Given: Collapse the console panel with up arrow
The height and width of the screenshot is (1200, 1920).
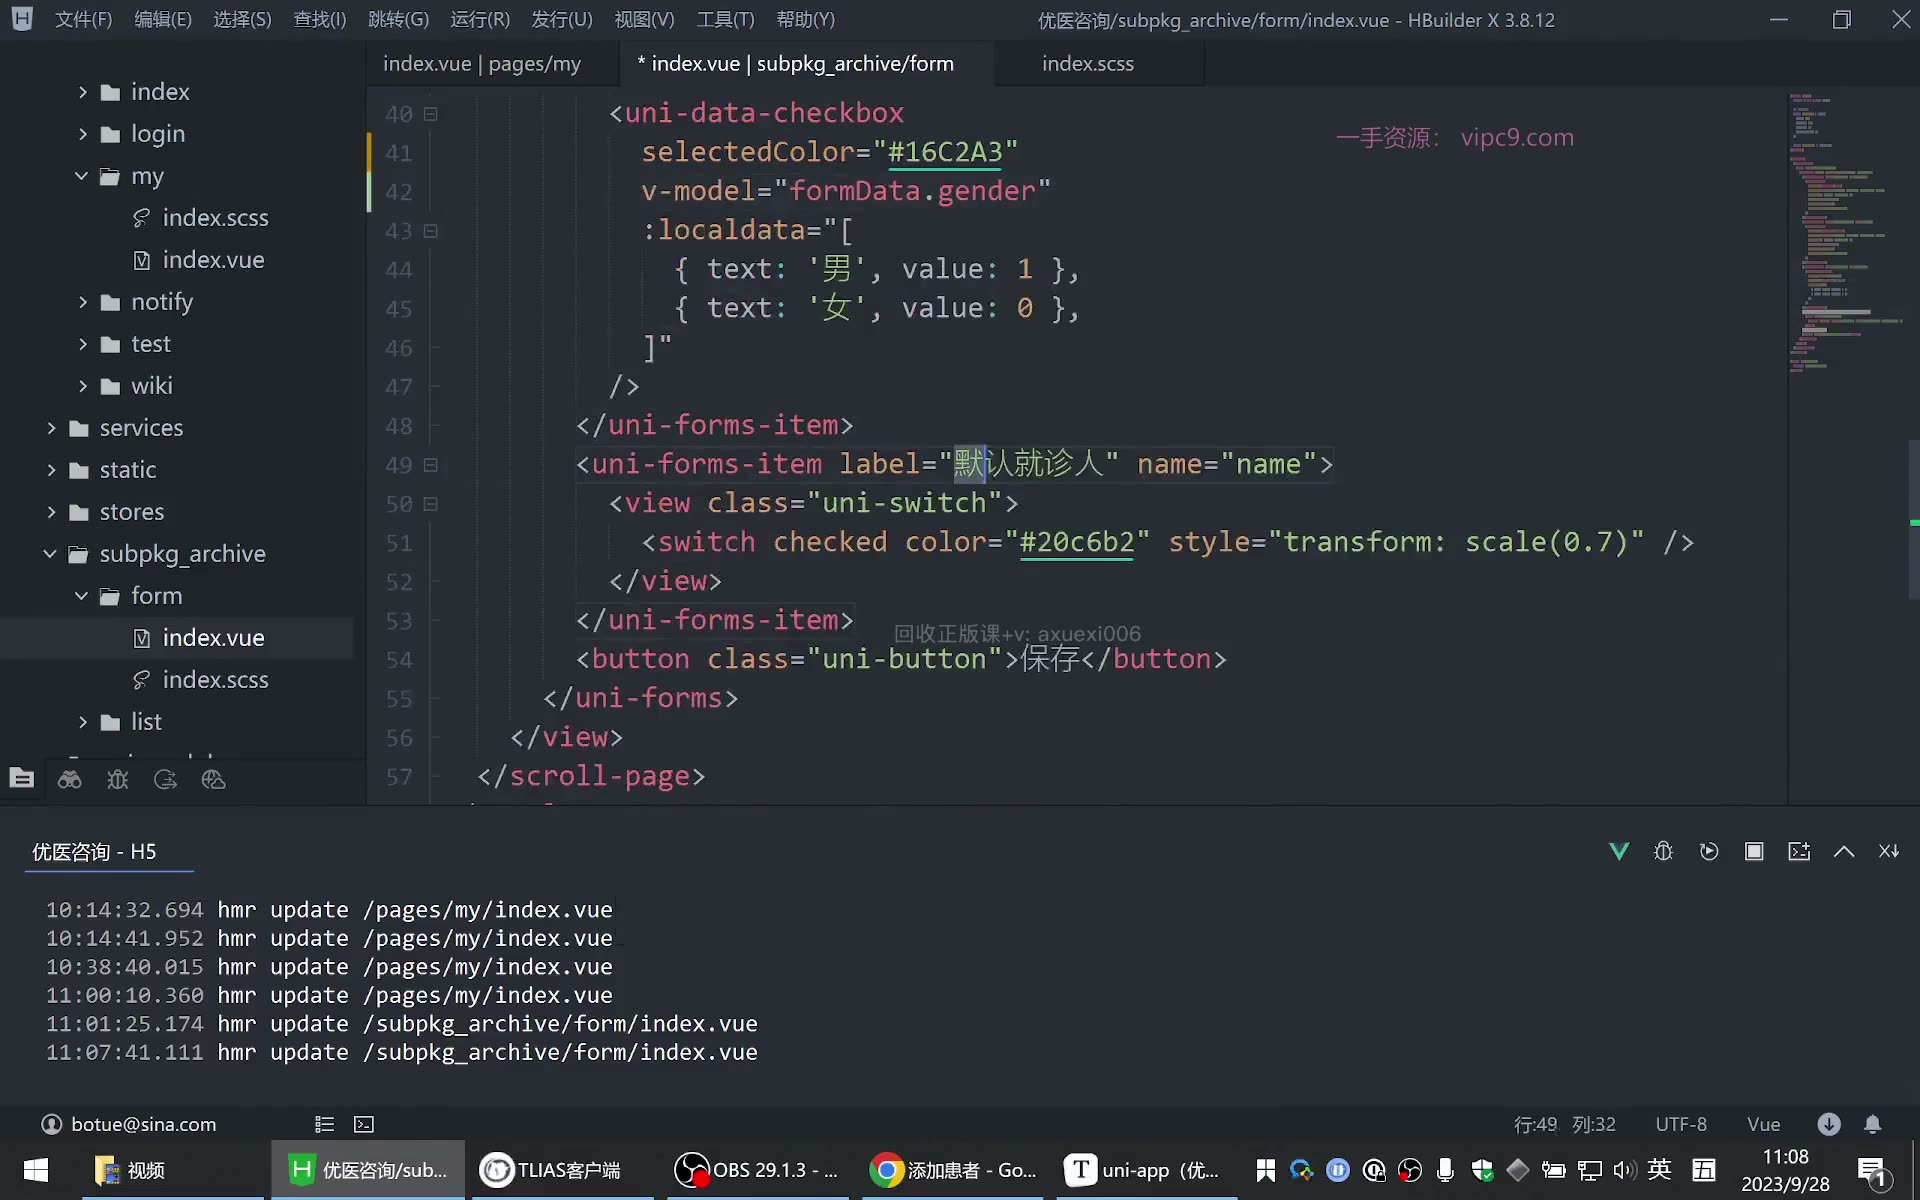Looking at the screenshot, I should click(1844, 851).
